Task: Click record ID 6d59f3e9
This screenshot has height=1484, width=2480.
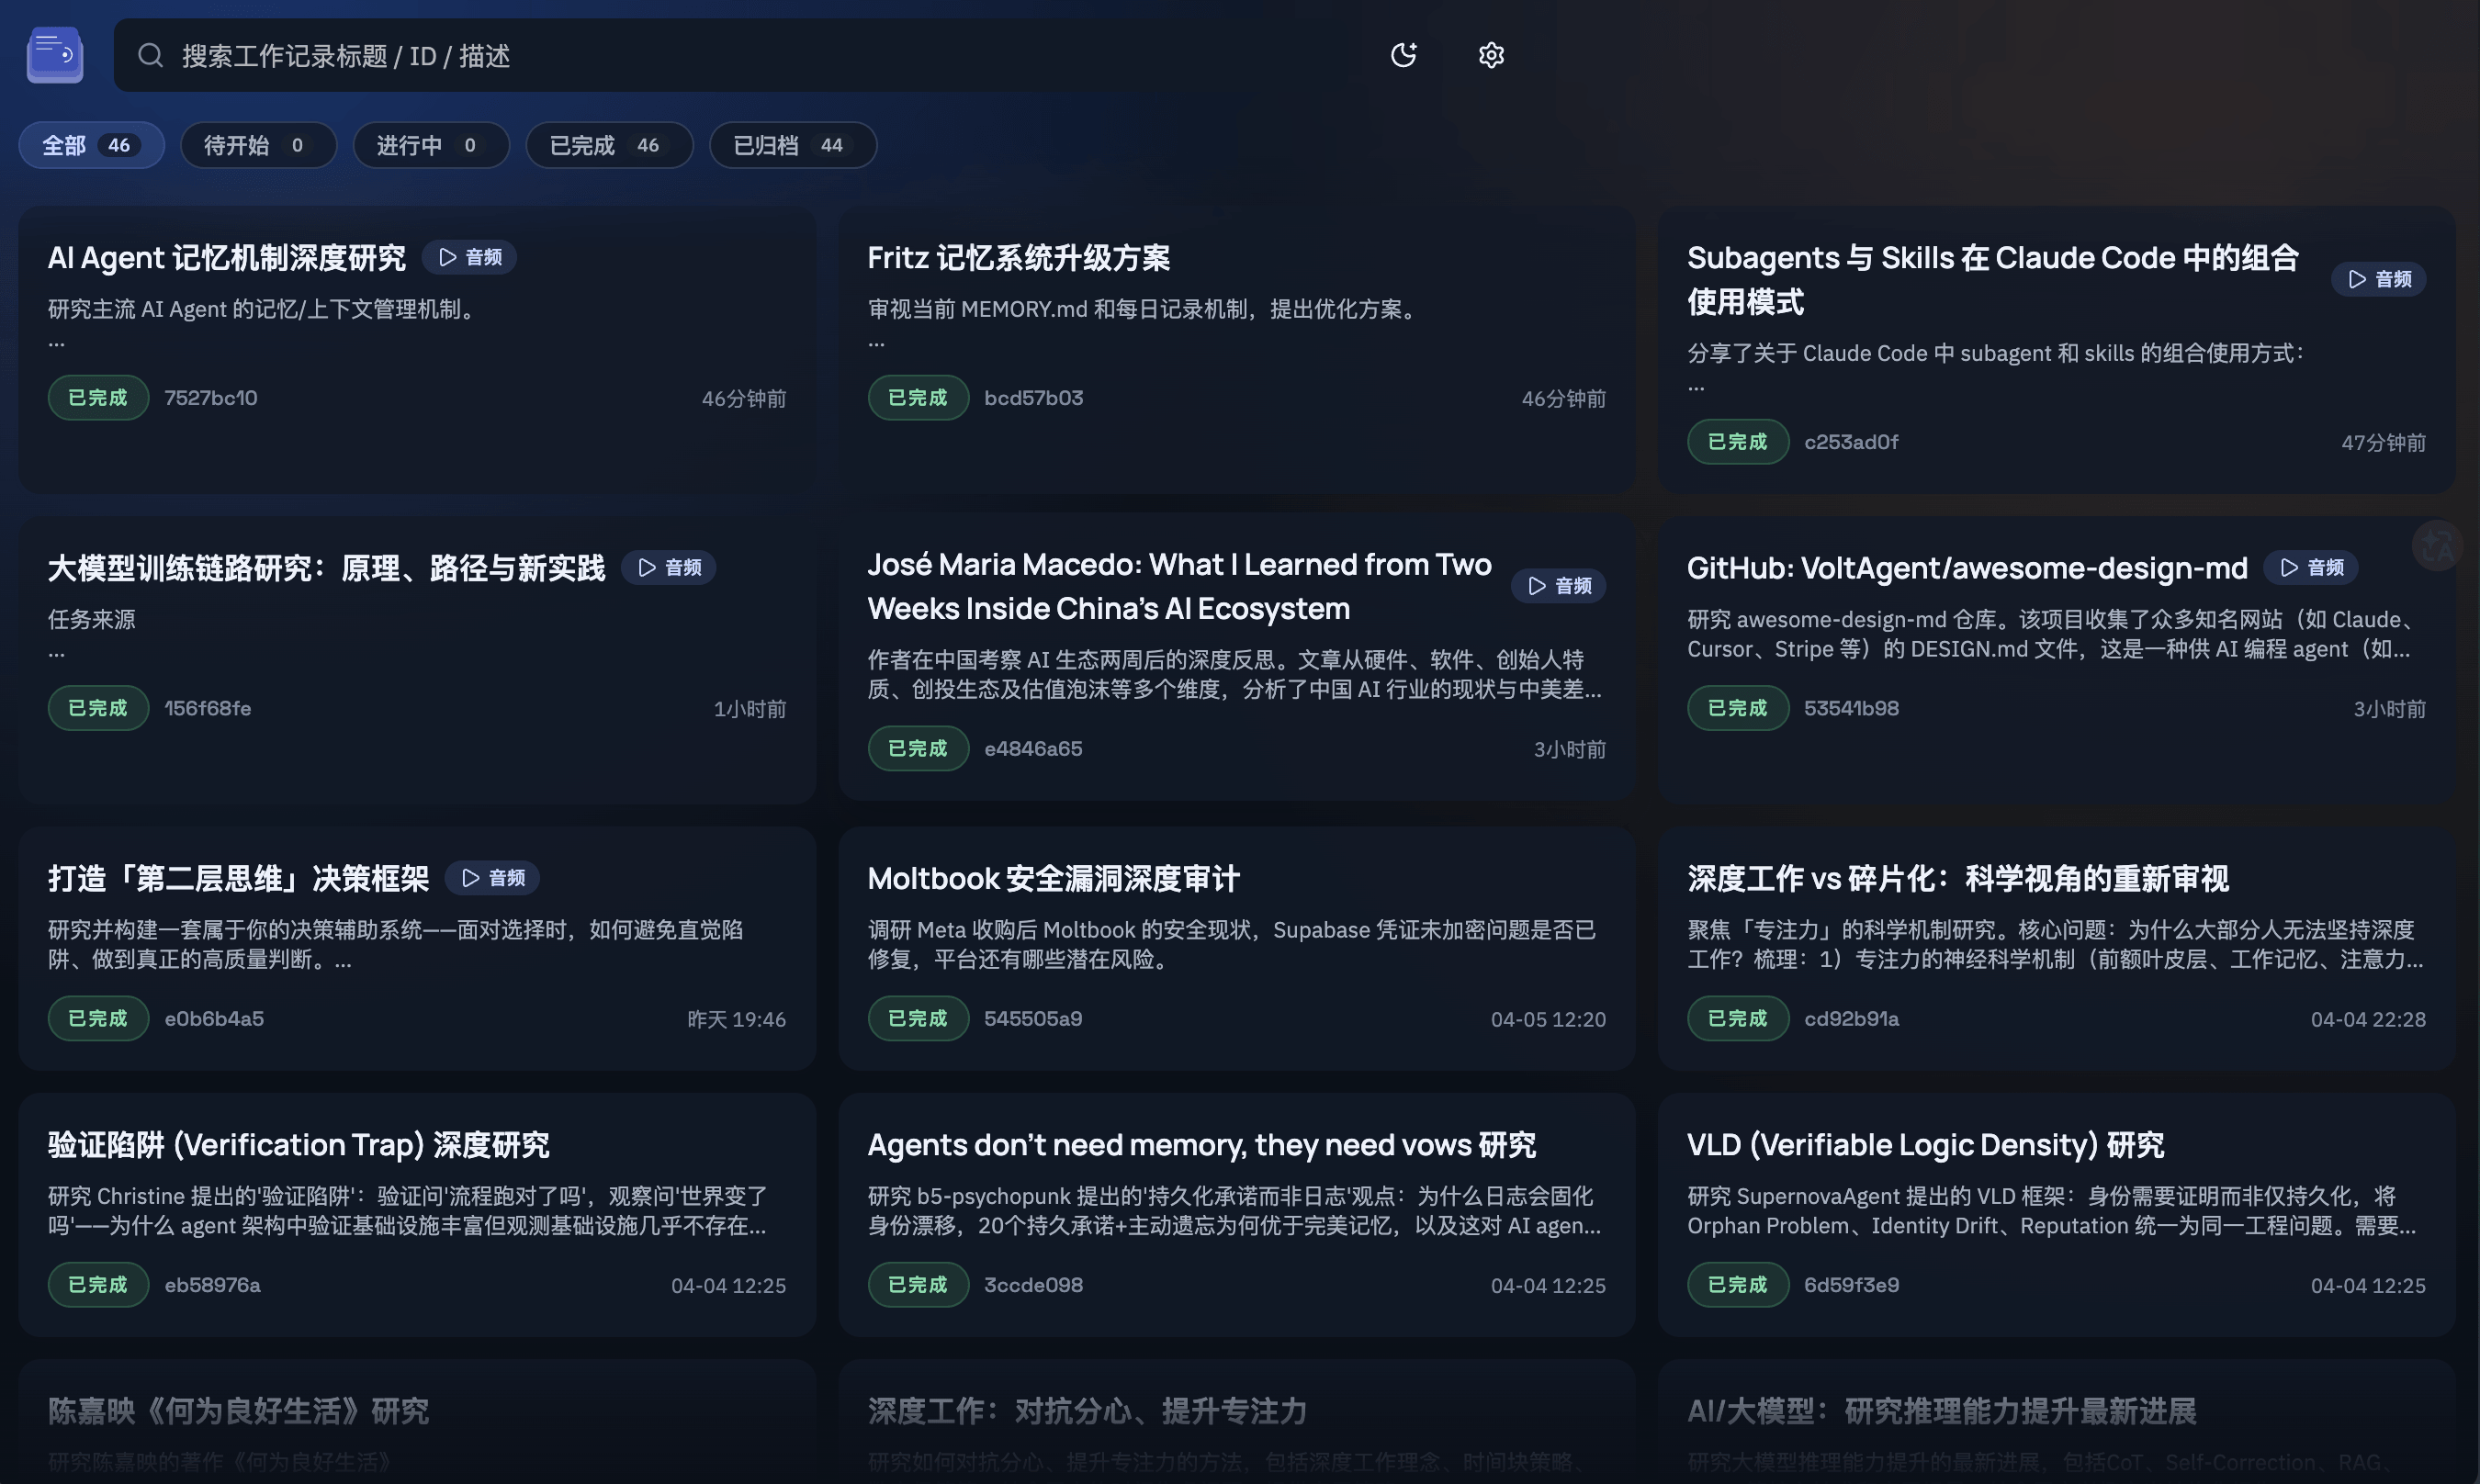Action: (x=1851, y=1284)
